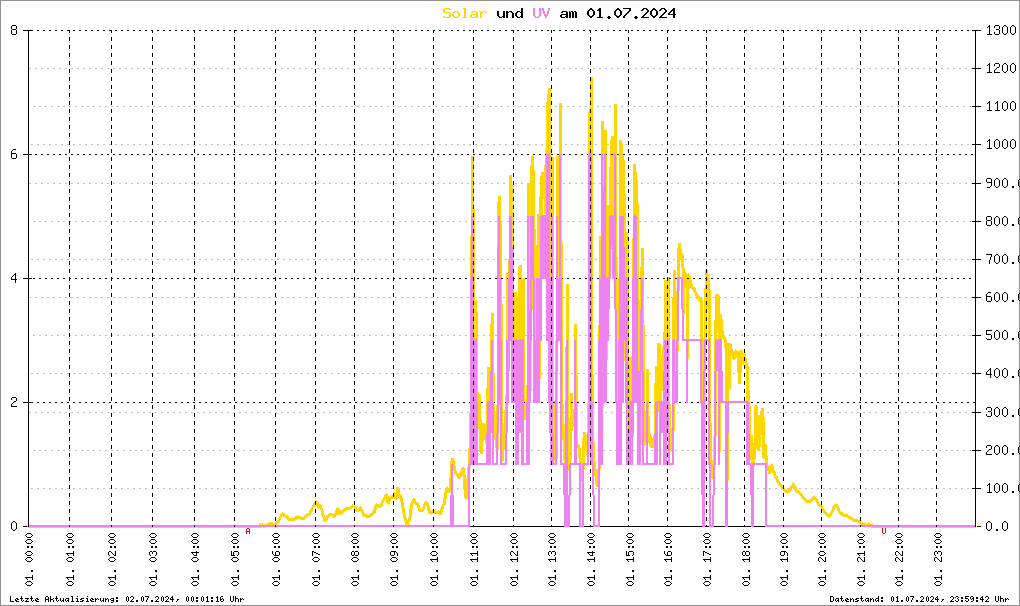Click the x-axis label '01. 17:00'

707,559
